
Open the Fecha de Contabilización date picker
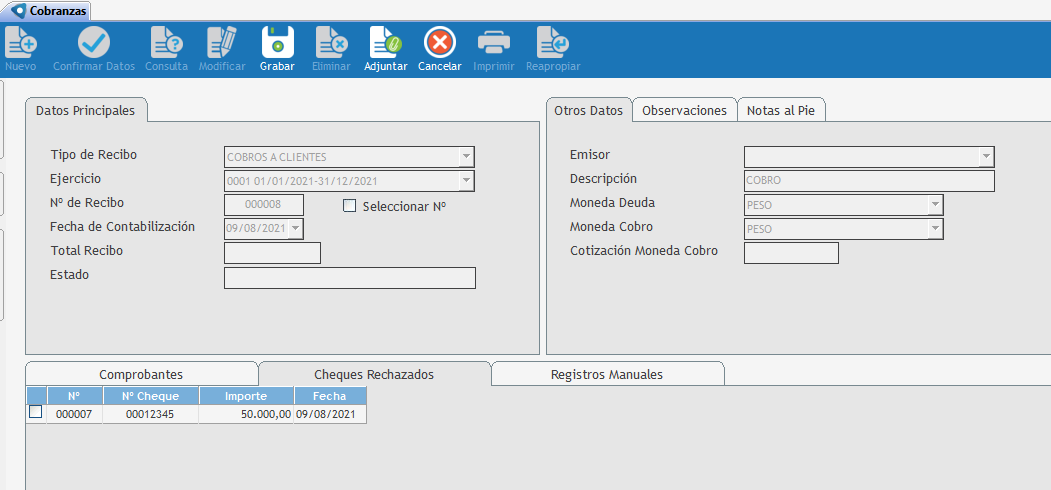pyautogui.click(x=295, y=229)
